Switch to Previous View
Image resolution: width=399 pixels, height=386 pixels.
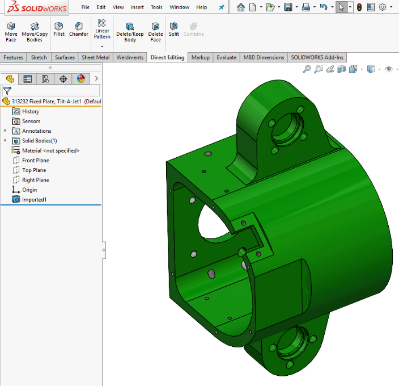(330, 69)
